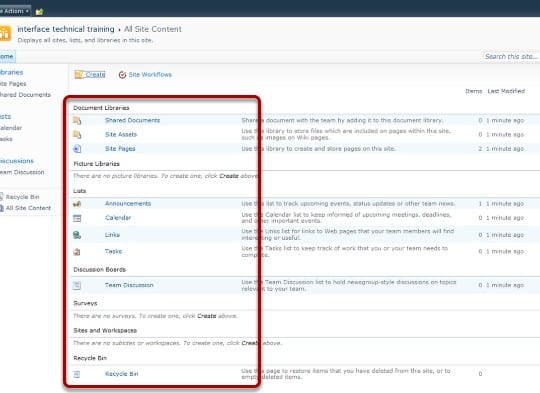Open the Calendar list link
This screenshot has height=393, width=540.
[x=118, y=218]
